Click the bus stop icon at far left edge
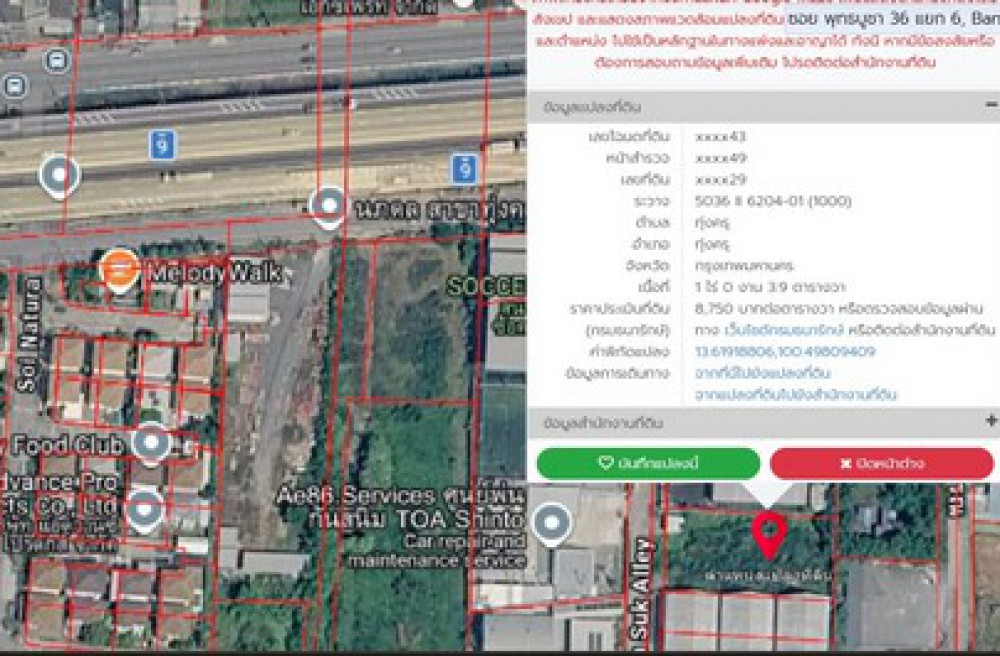Viewport: 1000px width, 656px height. [x=14, y=84]
